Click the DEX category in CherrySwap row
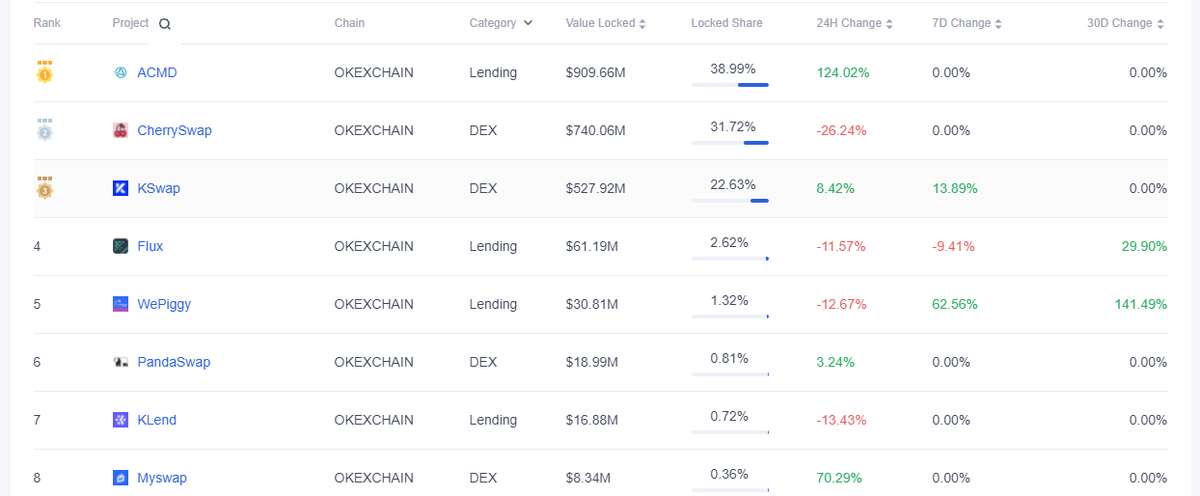Screen dimensions: 1200x496 tap(483, 130)
